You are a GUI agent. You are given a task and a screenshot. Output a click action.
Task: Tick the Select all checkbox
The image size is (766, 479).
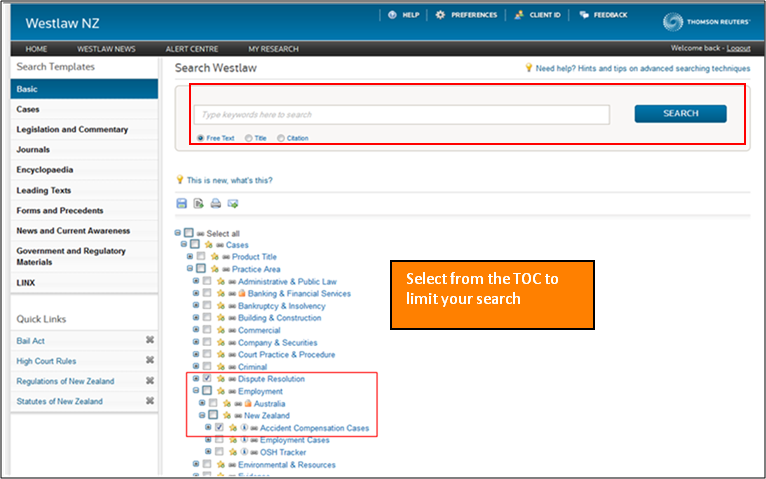(189, 233)
